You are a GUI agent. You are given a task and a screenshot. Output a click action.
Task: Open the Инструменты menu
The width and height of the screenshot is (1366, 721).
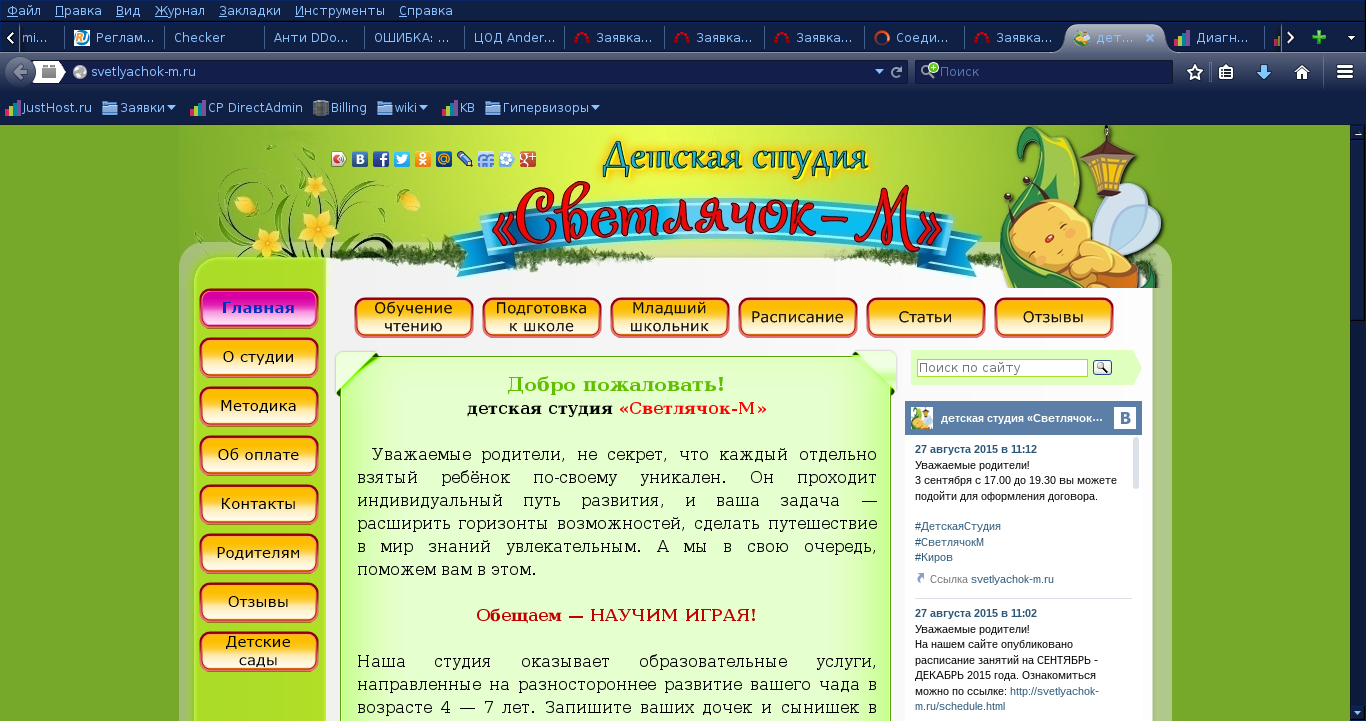click(x=340, y=10)
